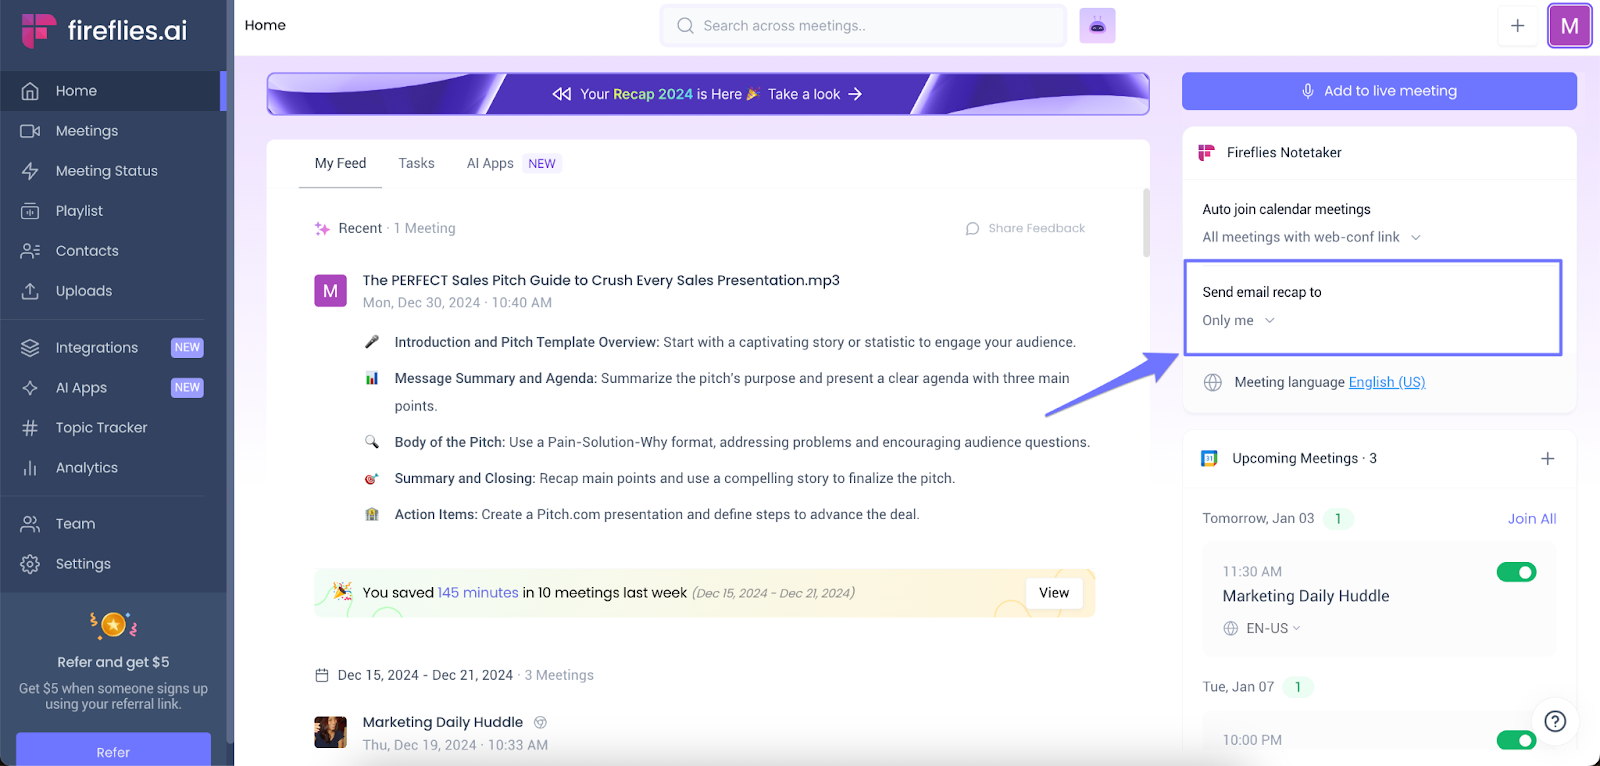This screenshot has height=766, width=1600.
Task: Open the EN-US language dropdown
Action: 1262,628
